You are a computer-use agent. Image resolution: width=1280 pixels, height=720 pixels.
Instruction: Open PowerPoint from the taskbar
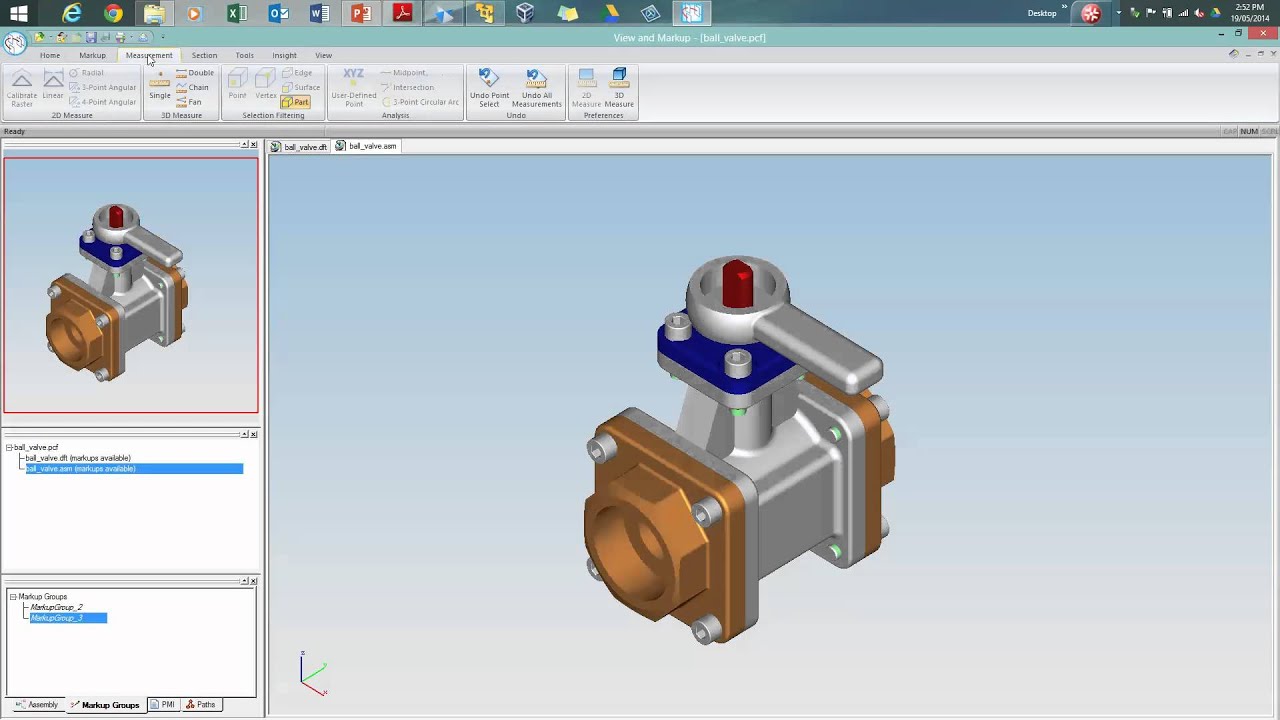click(361, 13)
